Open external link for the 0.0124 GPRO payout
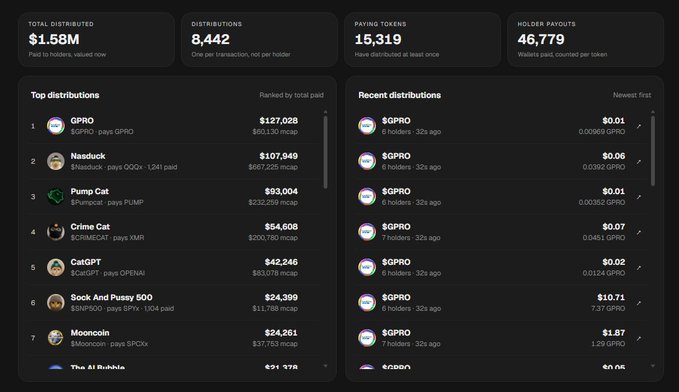 tap(639, 268)
